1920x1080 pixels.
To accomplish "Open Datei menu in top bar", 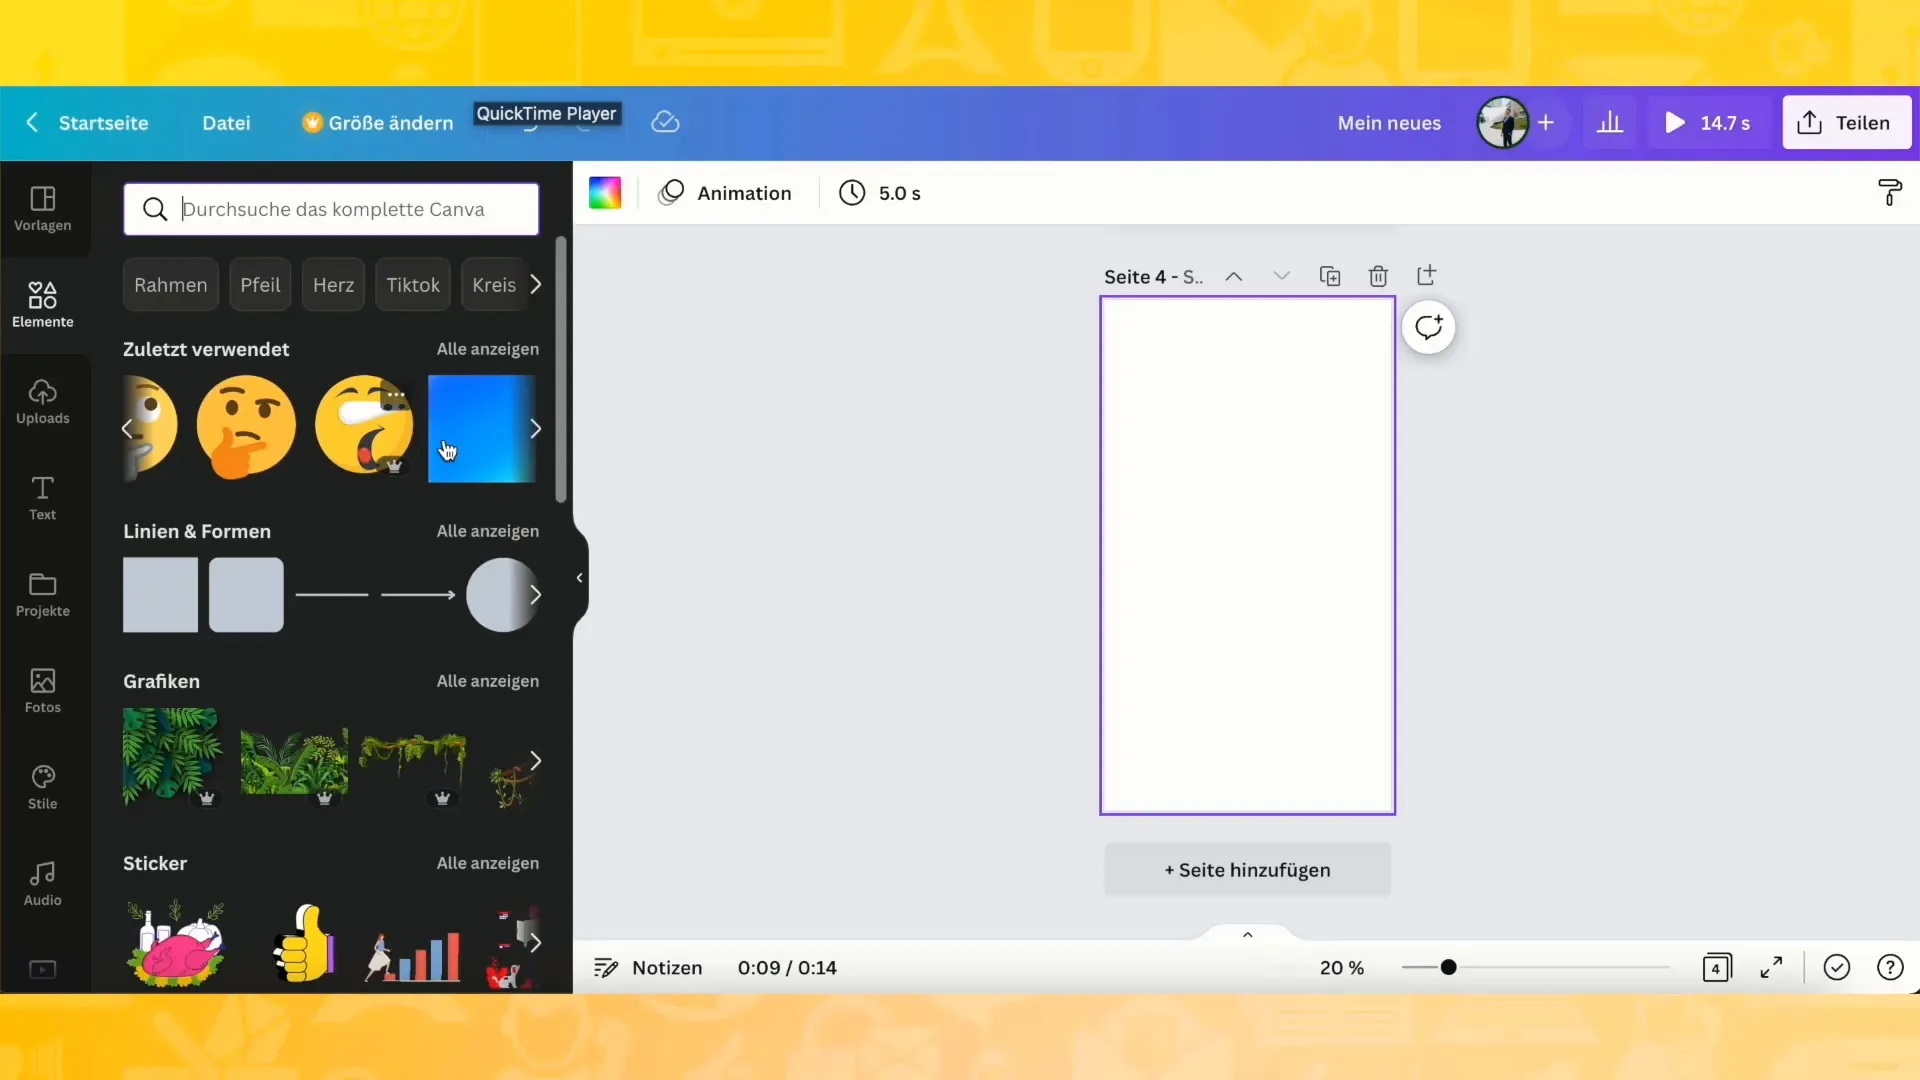I will (x=224, y=121).
